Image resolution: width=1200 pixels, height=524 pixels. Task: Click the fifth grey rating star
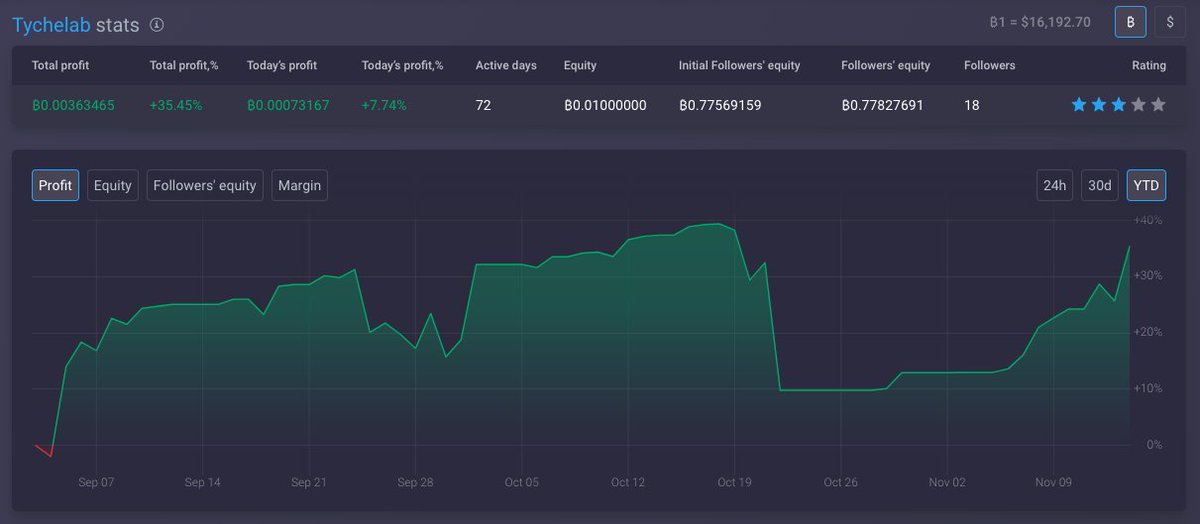tap(1159, 104)
